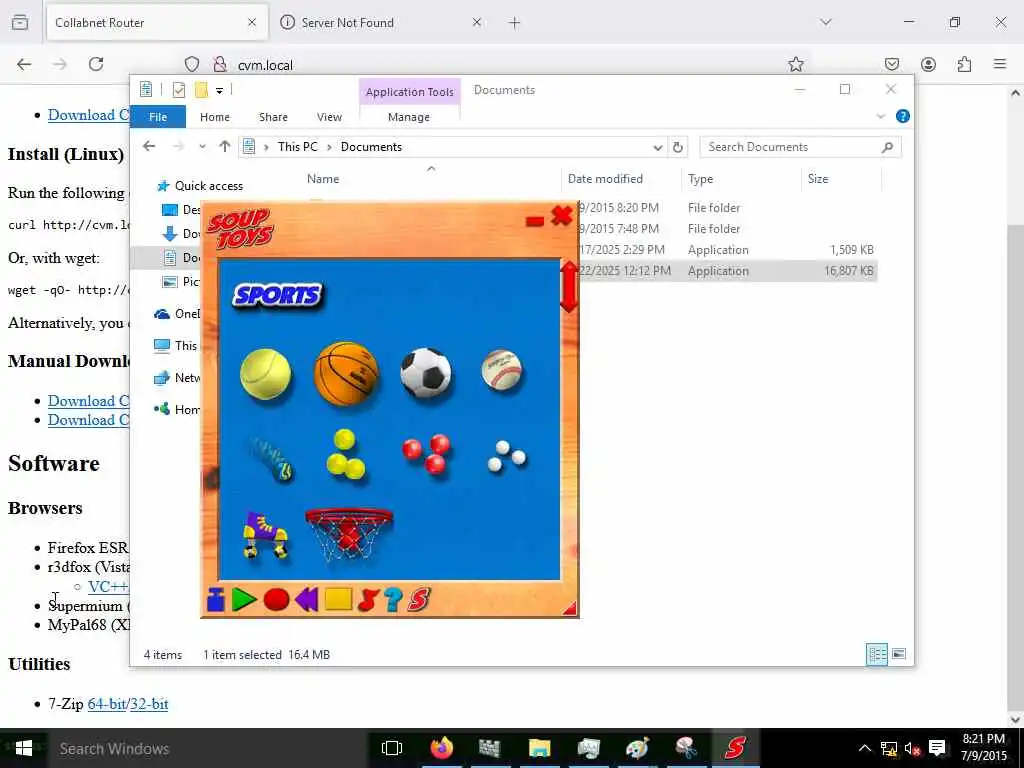
Task: Open a new Firefox tab
Action: [x=515, y=23]
